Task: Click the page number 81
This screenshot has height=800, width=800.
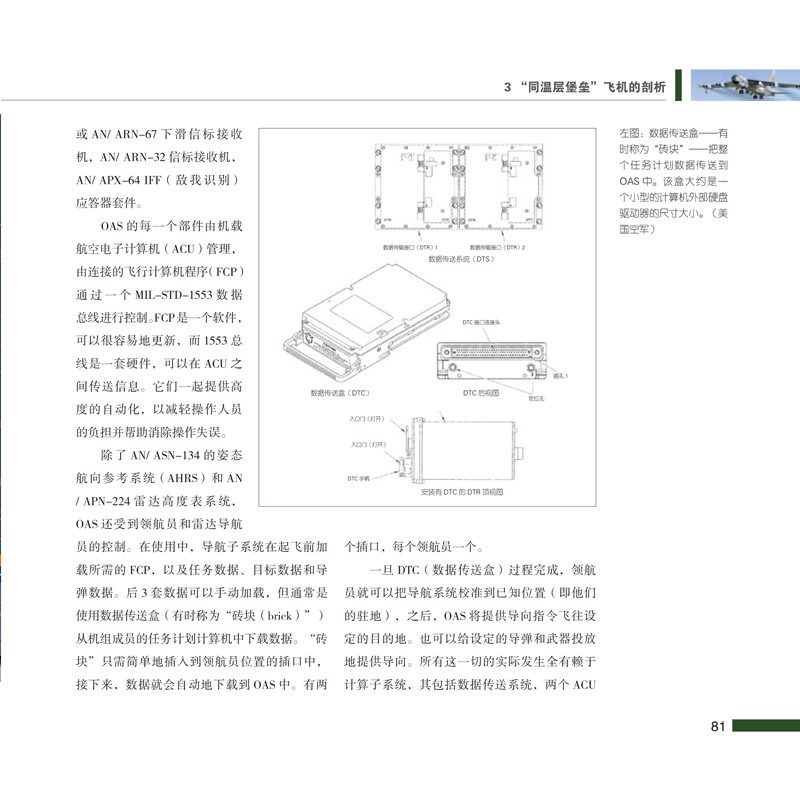Action: point(716,727)
